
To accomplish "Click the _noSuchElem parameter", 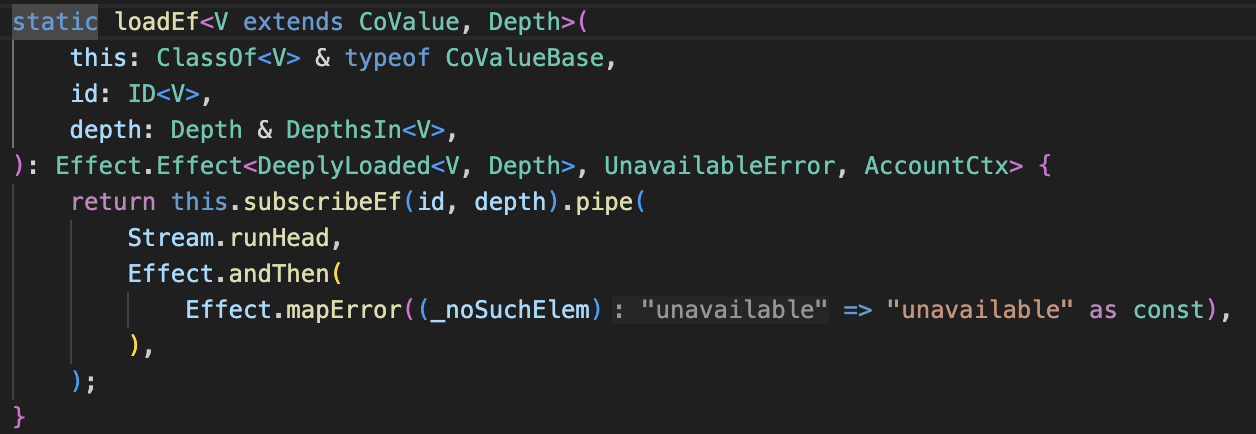I will click(534, 310).
